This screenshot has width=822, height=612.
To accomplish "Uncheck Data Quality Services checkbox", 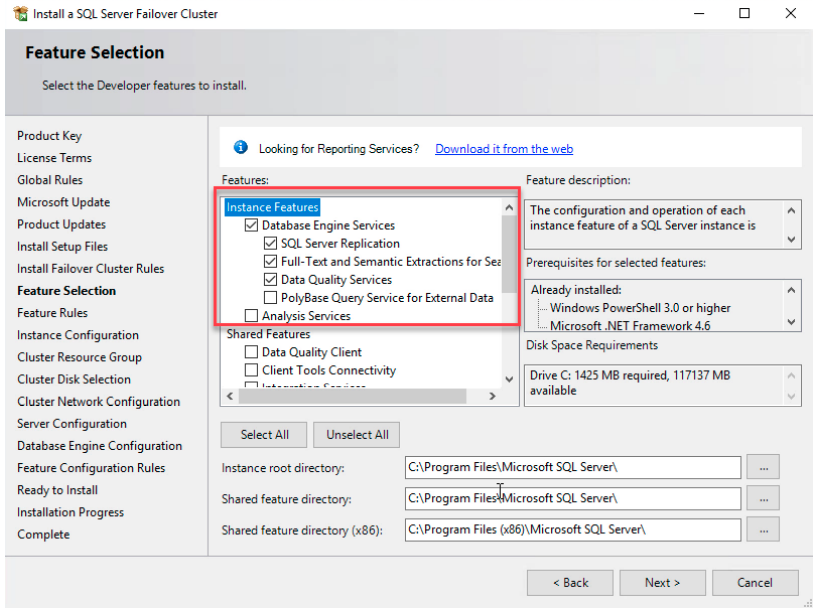I will tap(271, 280).
